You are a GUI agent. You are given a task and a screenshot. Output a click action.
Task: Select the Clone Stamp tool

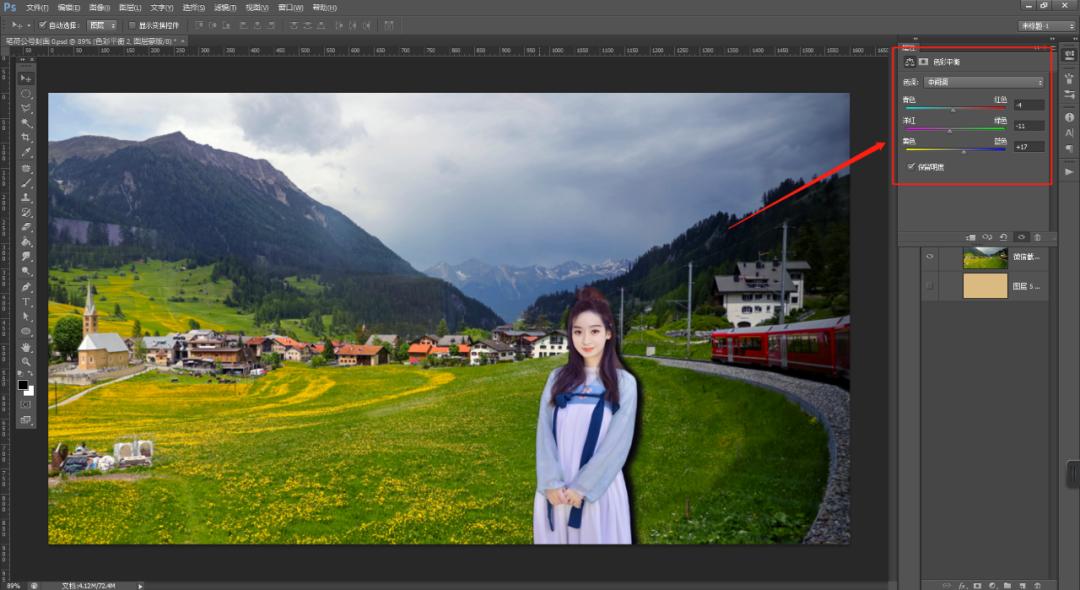26,198
